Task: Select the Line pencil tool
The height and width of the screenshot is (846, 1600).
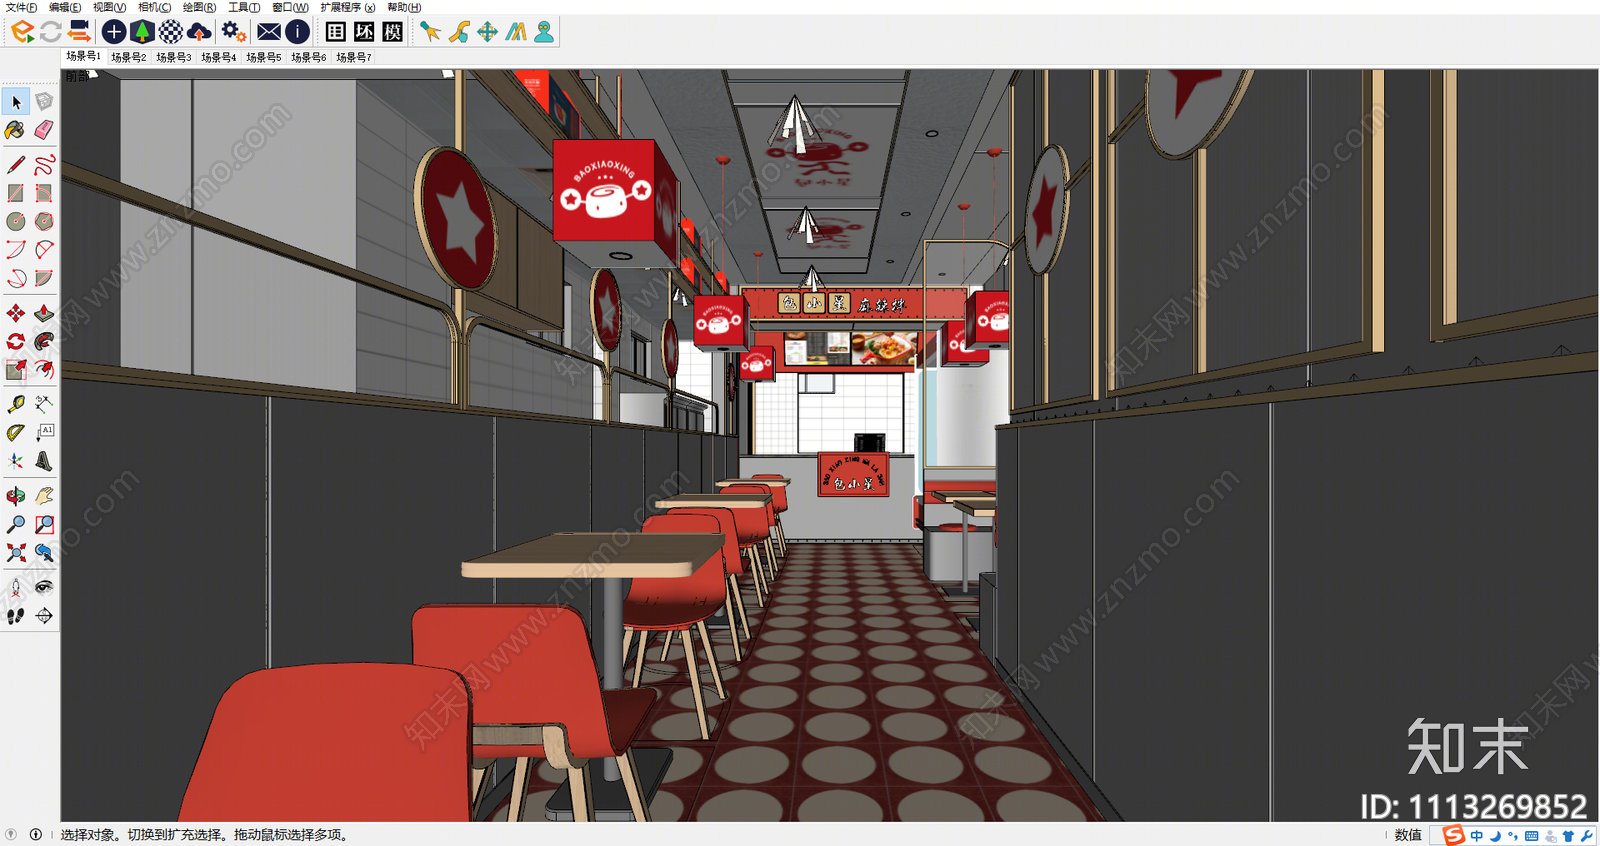Action: click(x=16, y=165)
